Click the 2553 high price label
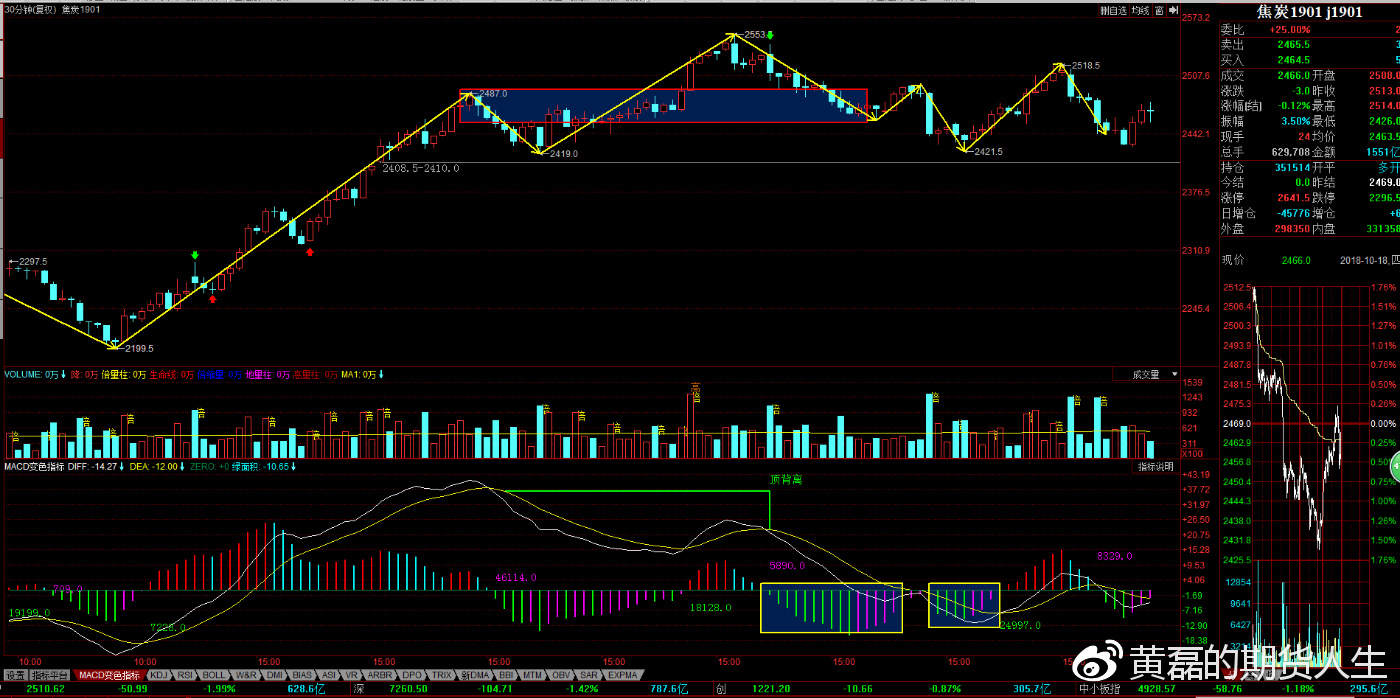This screenshot has width=1400, height=698. click(x=755, y=34)
